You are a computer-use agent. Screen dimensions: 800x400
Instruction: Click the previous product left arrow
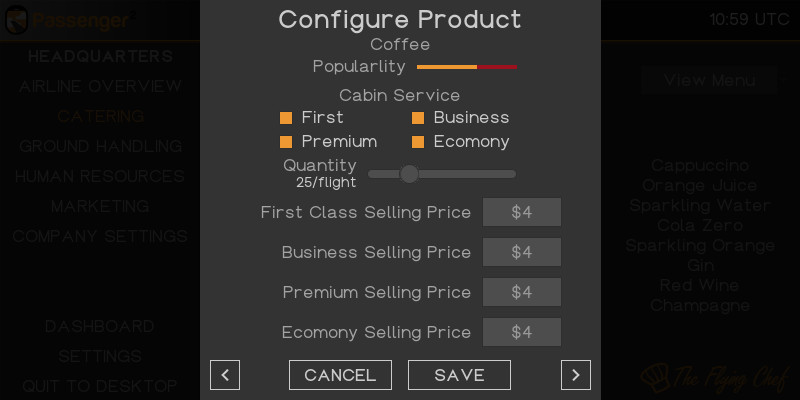click(225, 375)
